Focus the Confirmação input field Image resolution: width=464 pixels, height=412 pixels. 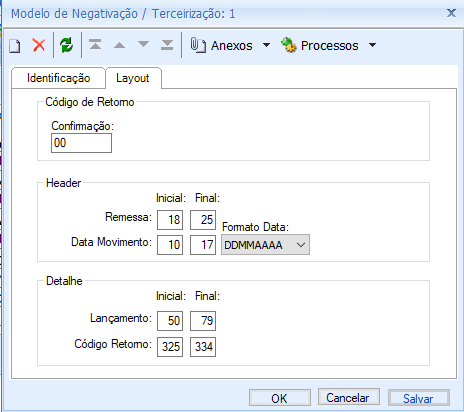pos(81,143)
